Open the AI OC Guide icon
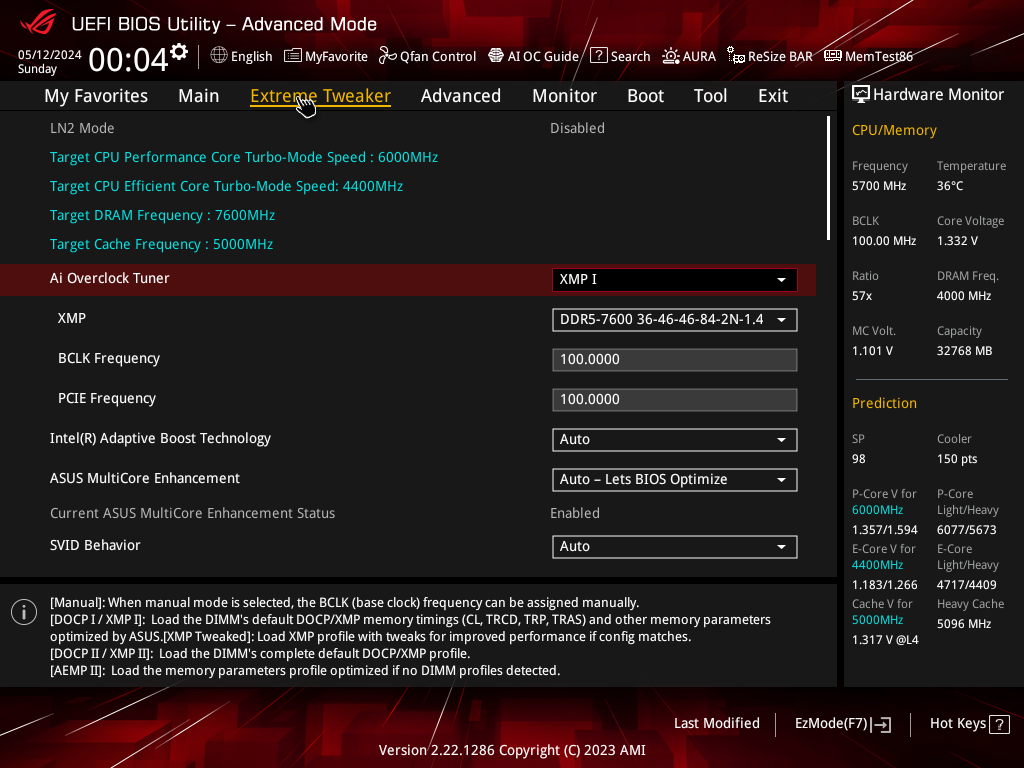This screenshot has height=768, width=1024. click(x=496, y=56)
